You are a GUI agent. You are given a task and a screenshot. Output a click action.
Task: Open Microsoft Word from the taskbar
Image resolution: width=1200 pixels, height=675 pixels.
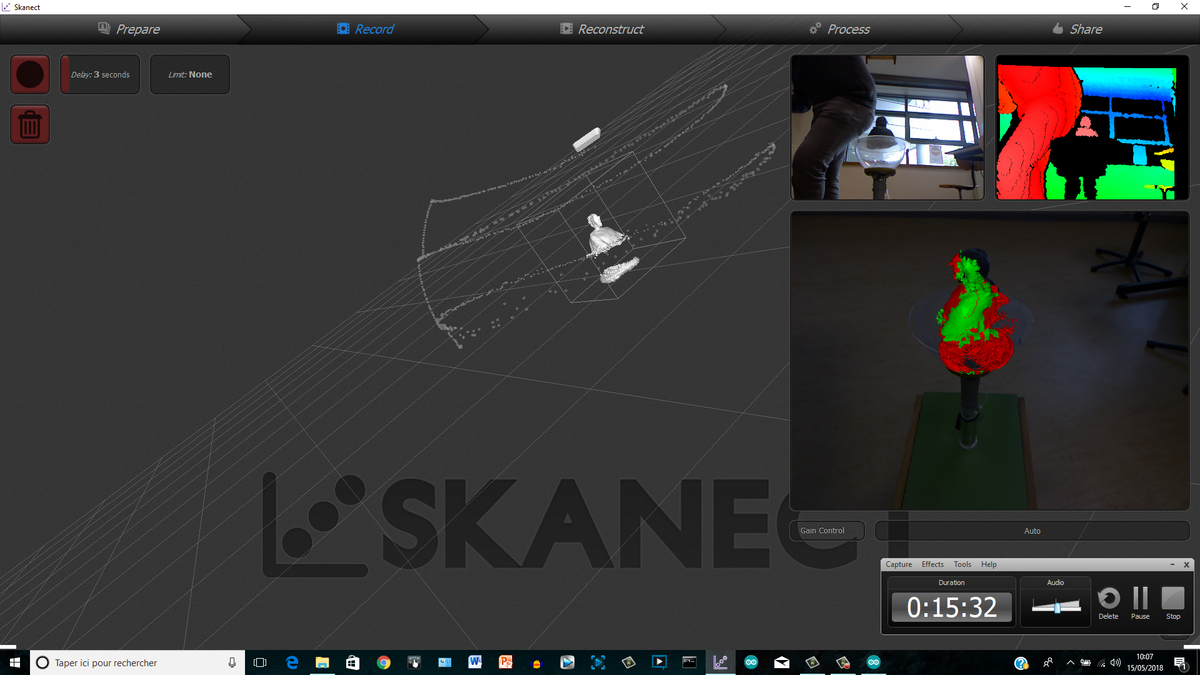click(x=475, y=662)
